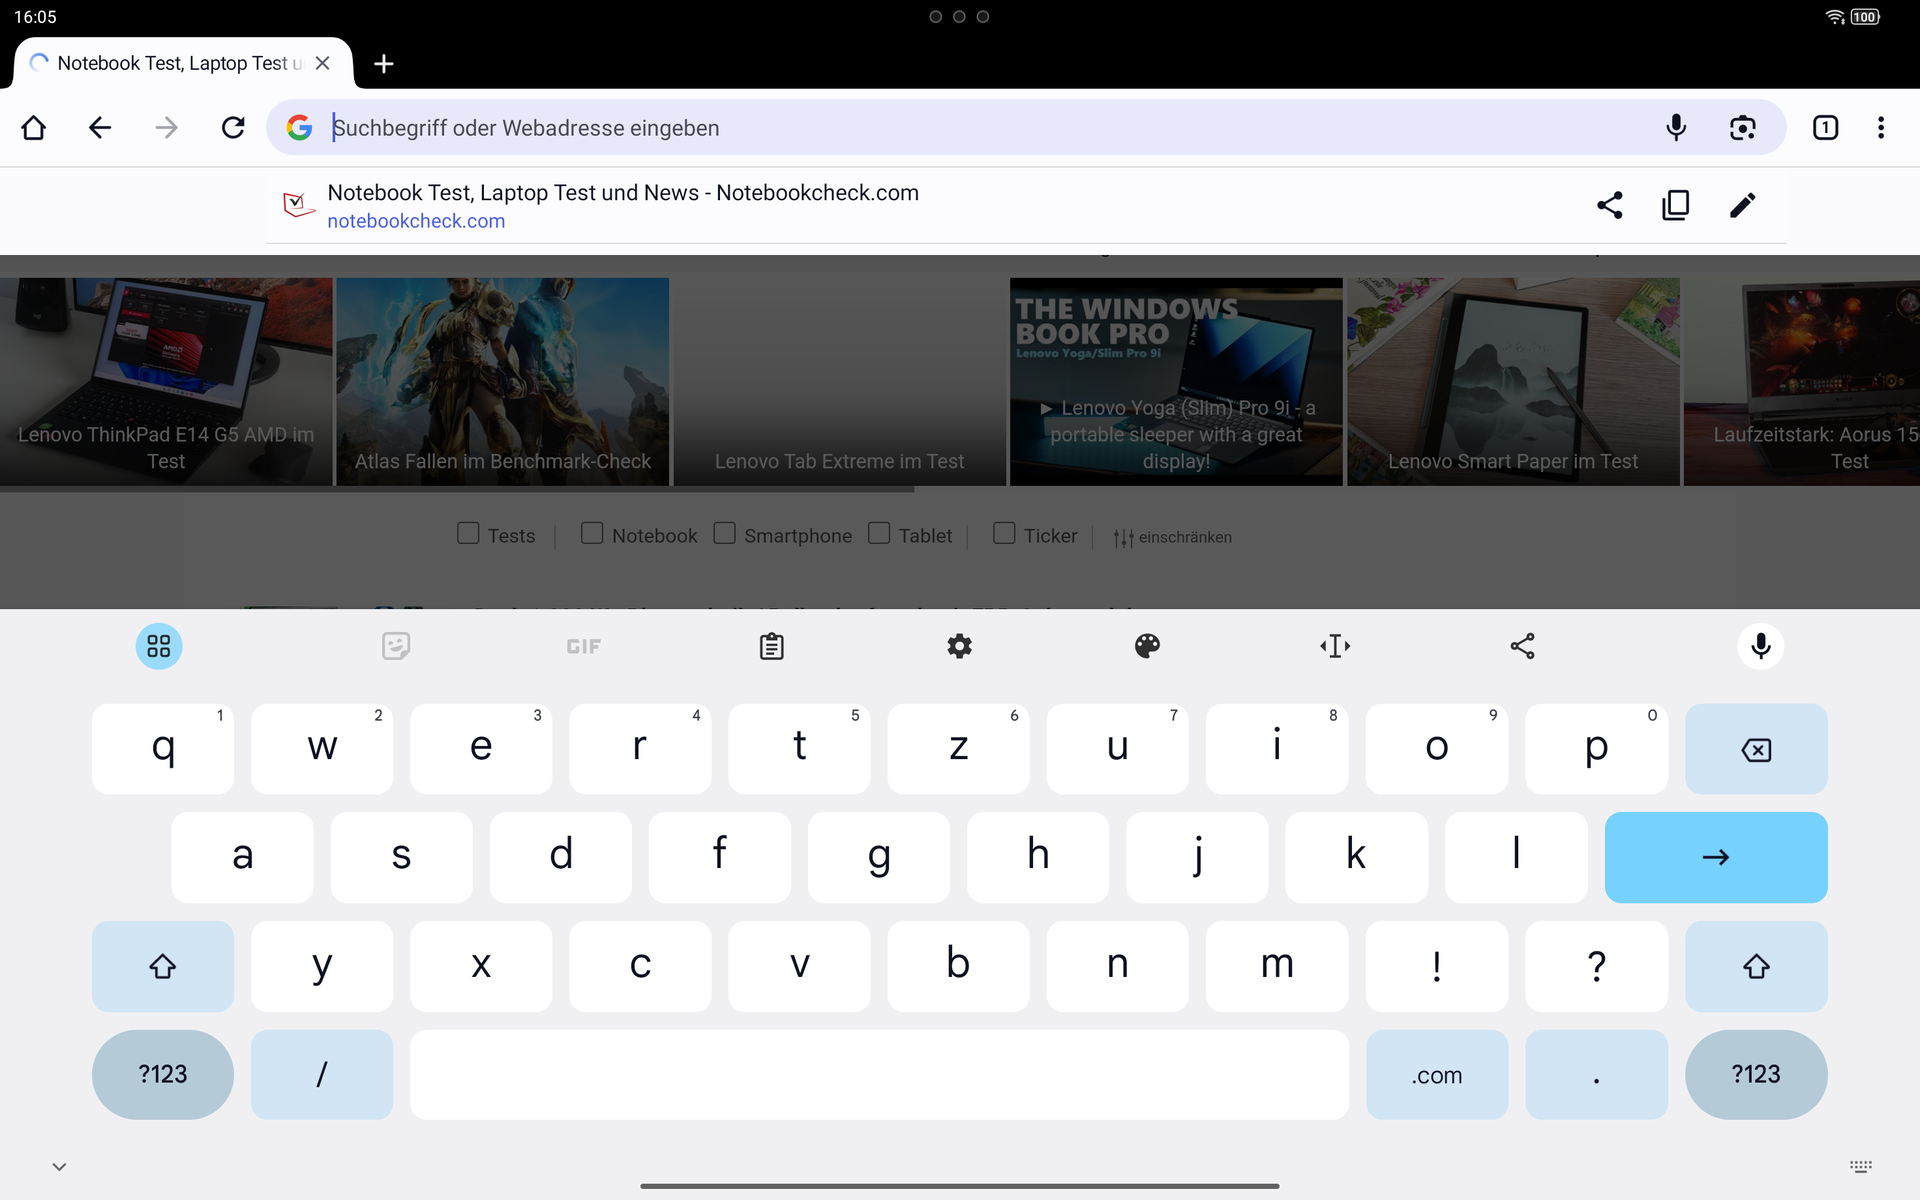Reload the current page
The height and width of the screenshot is (1200, 1920).
[233, 128]
